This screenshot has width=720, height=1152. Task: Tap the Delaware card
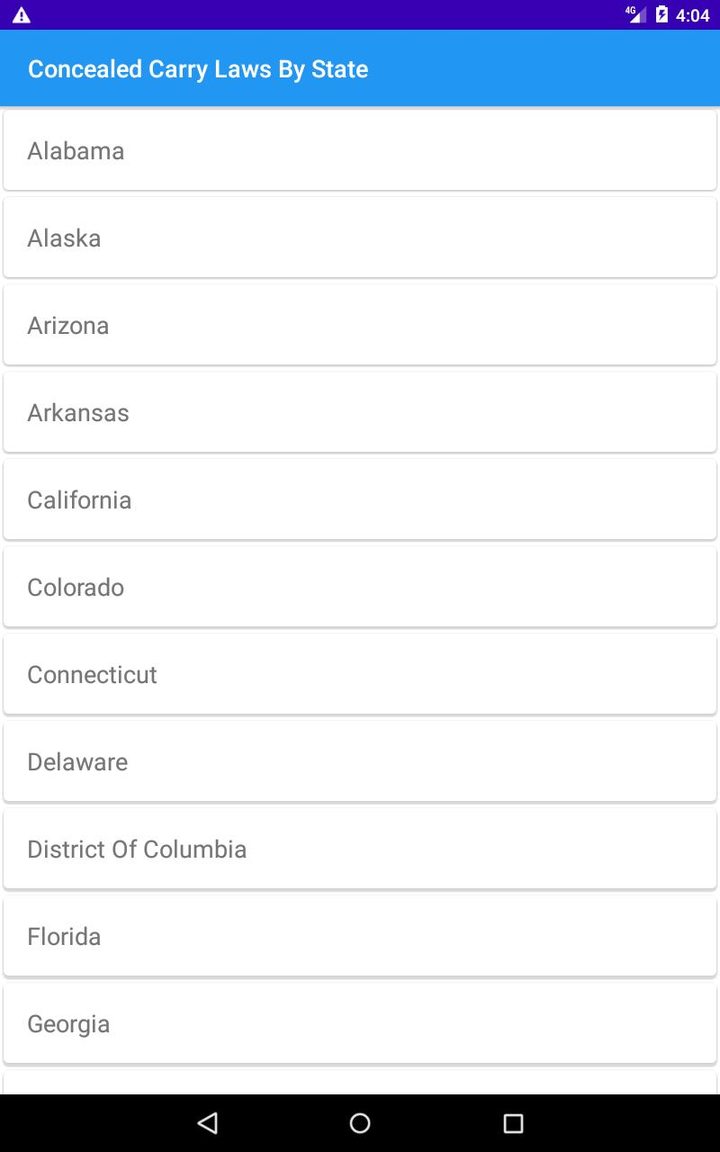point(360,762)
